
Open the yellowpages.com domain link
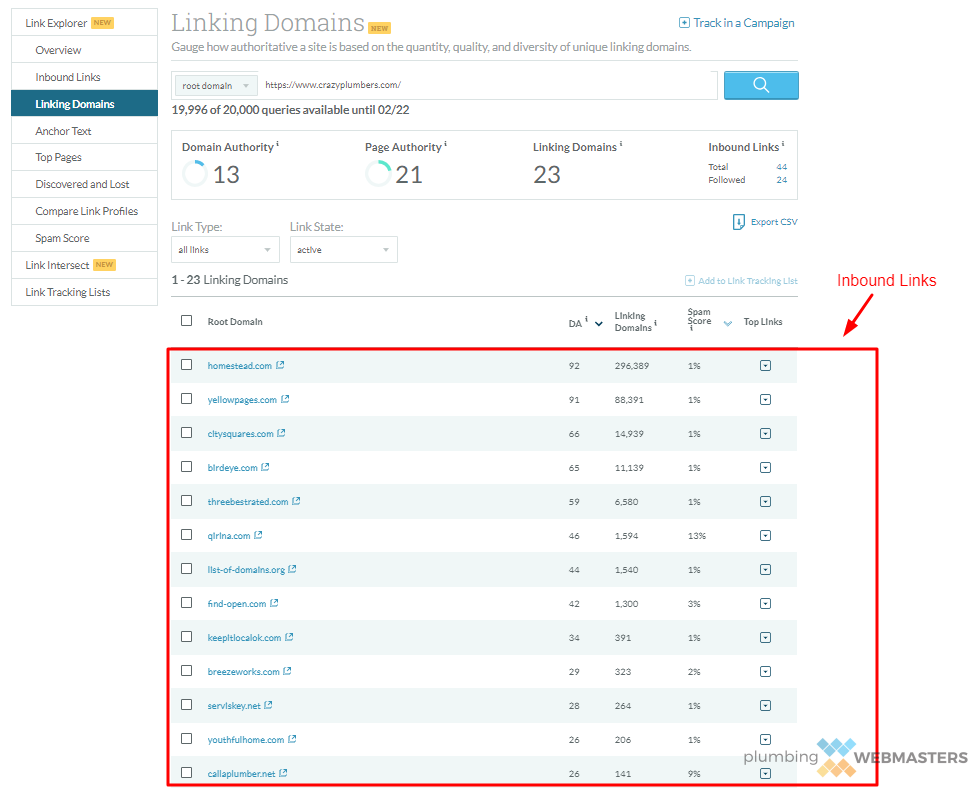242,399
